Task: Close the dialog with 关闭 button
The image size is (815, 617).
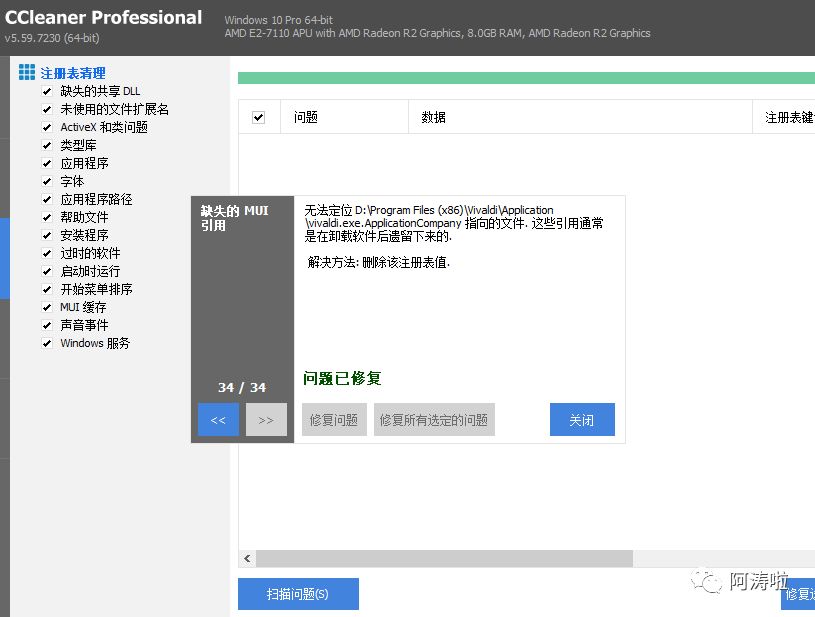Action: (x=582, y=419)
